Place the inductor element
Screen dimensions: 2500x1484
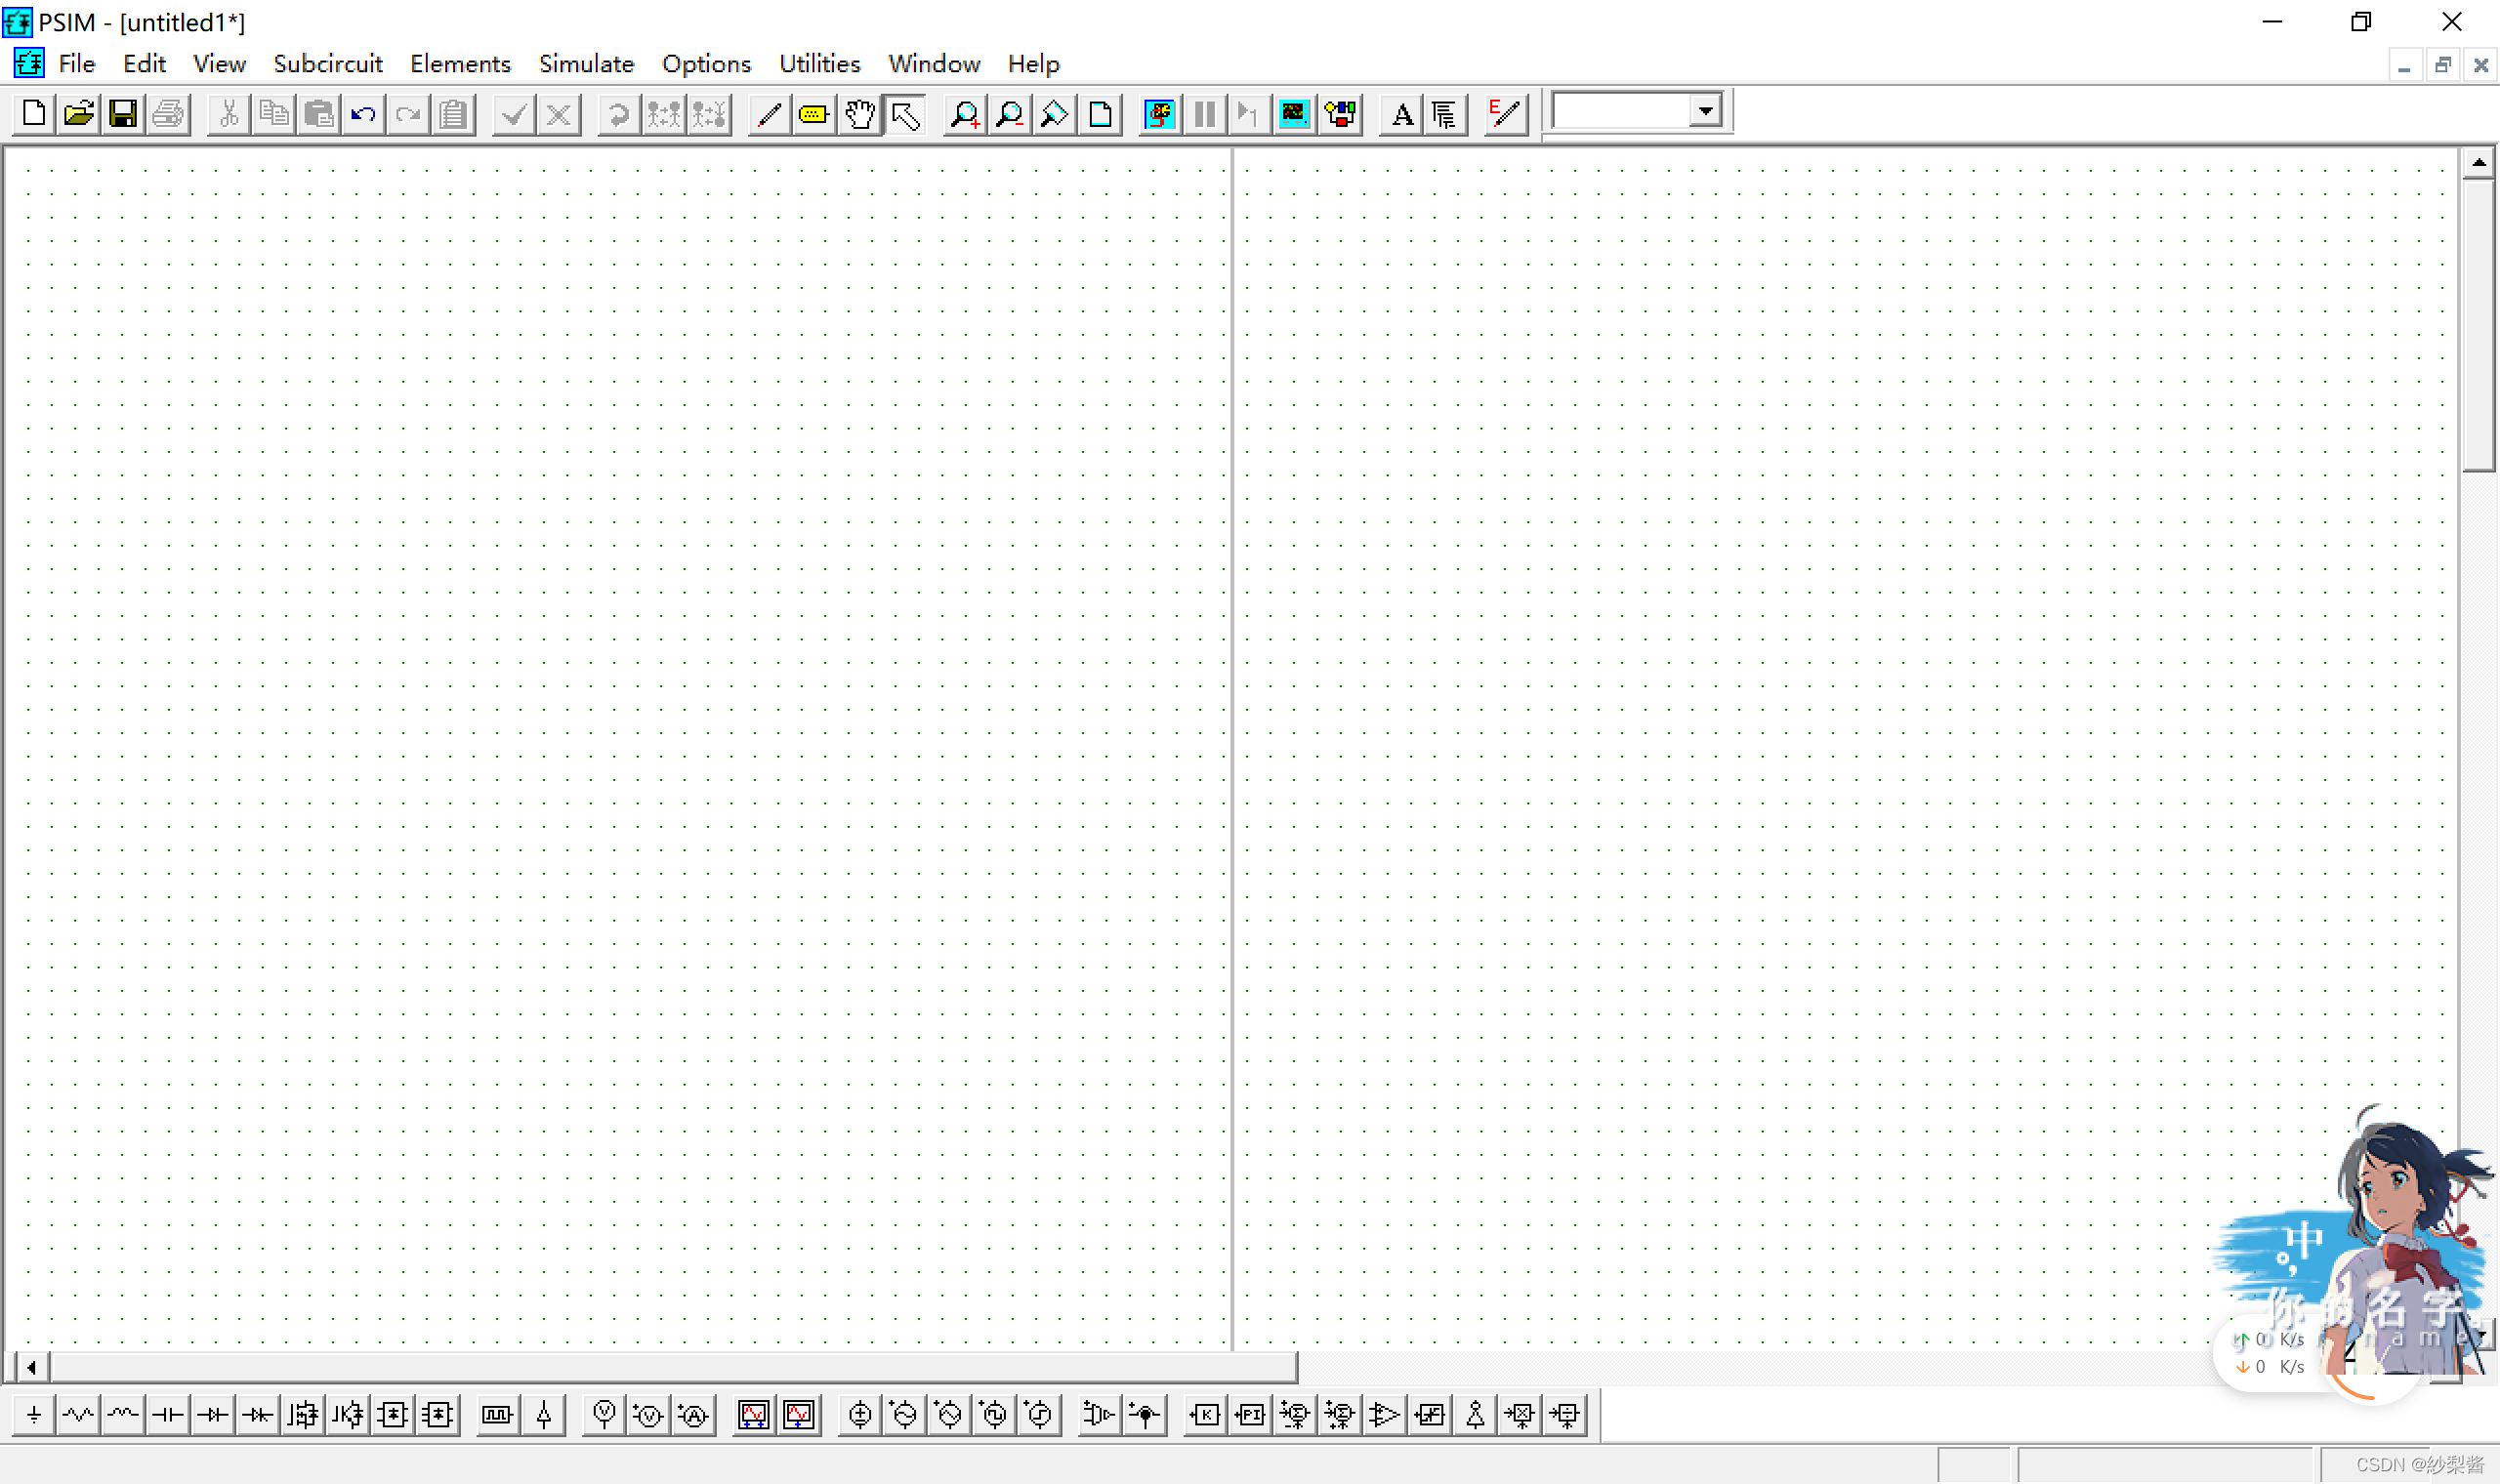click(x=123, y=1415)
